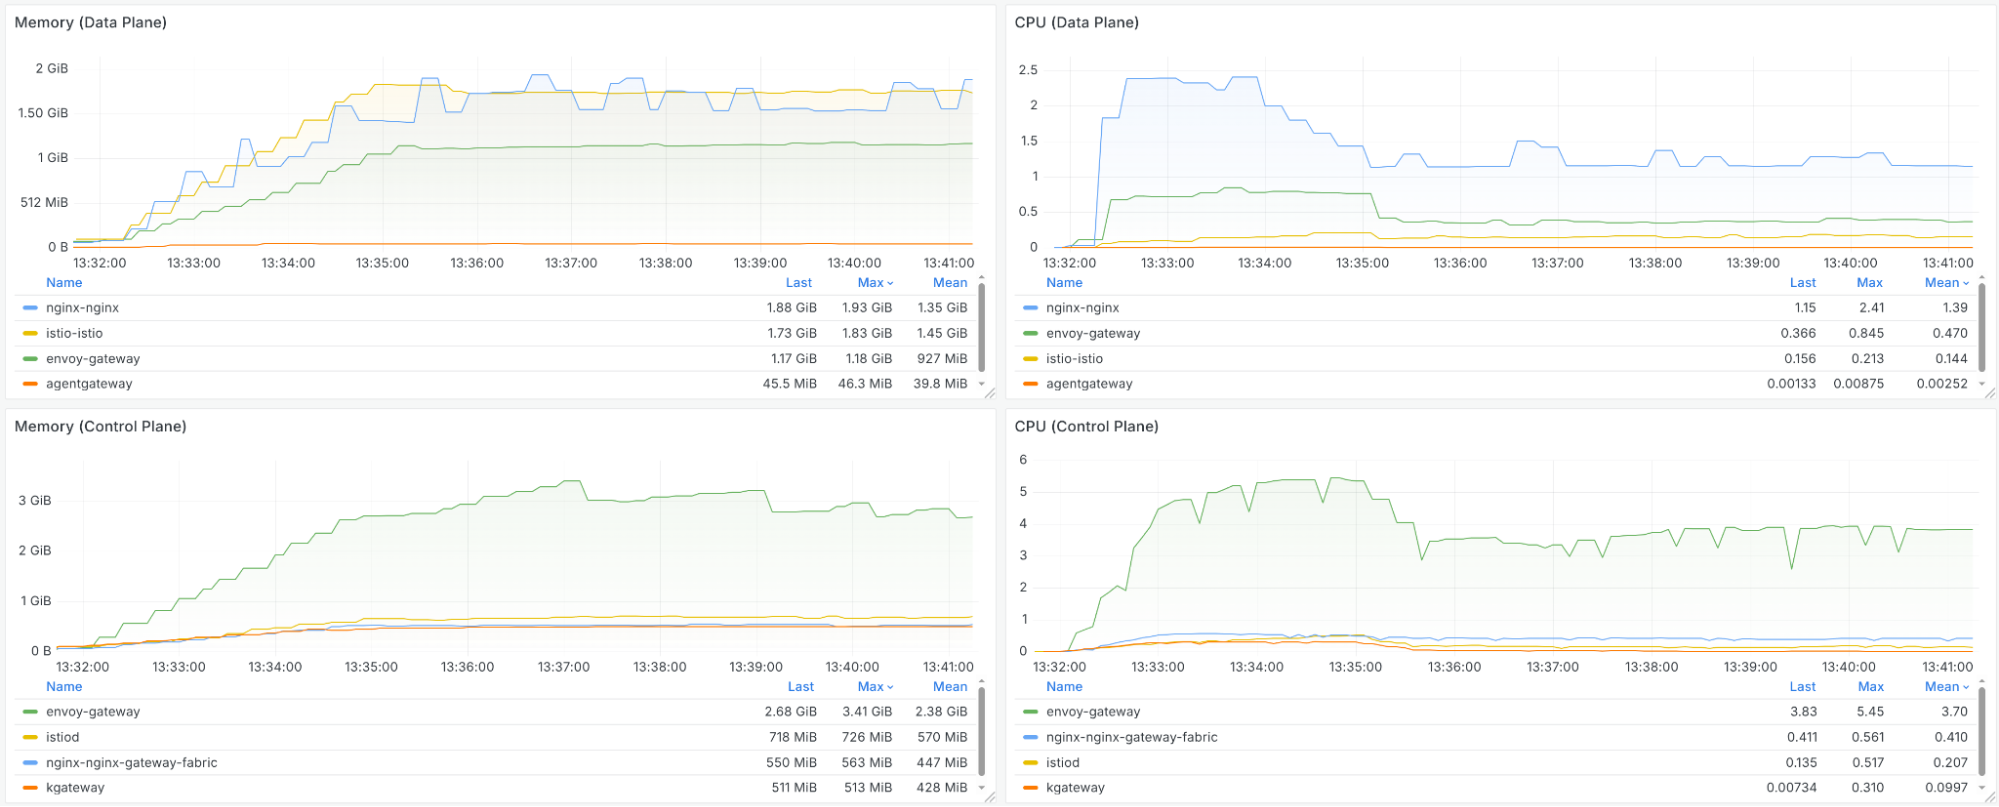Viewport: 1999px width, 807px height.
Task: Click green envoy-gateway color swatch in CPU (Control Plane)
Action: point(1030,712)
